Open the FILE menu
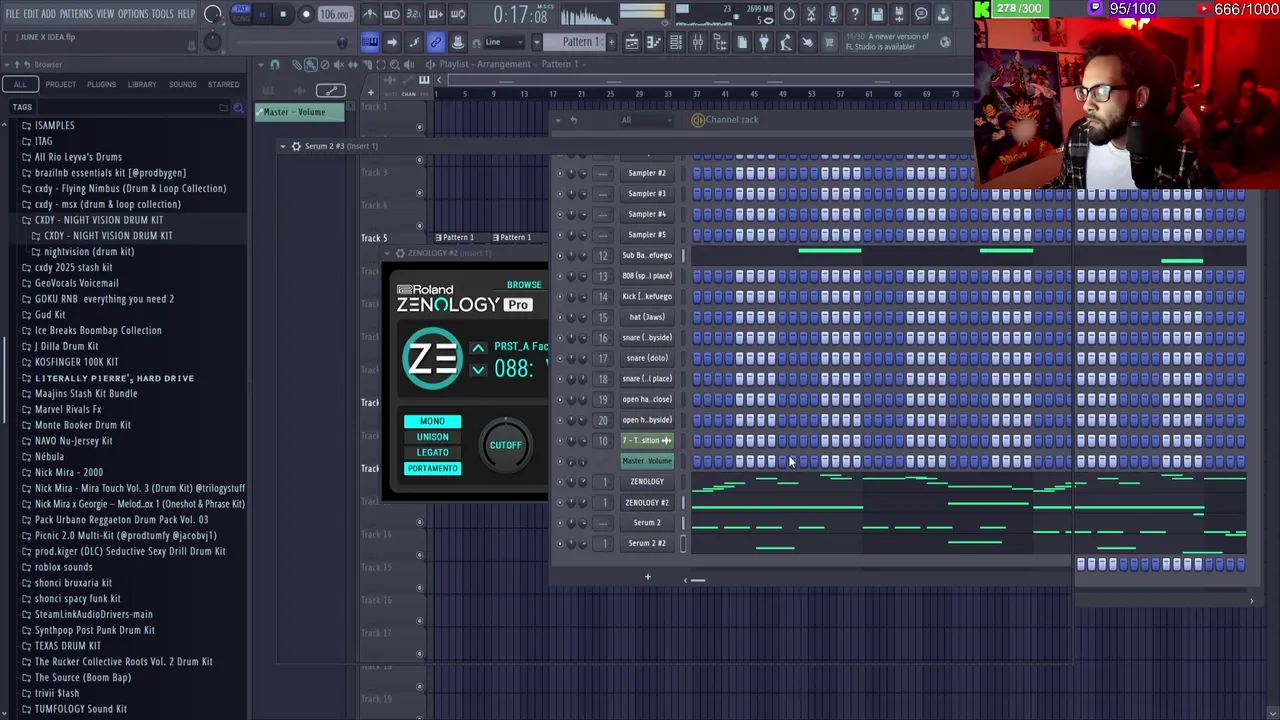1280x720 pixels. tap(13, 14)
